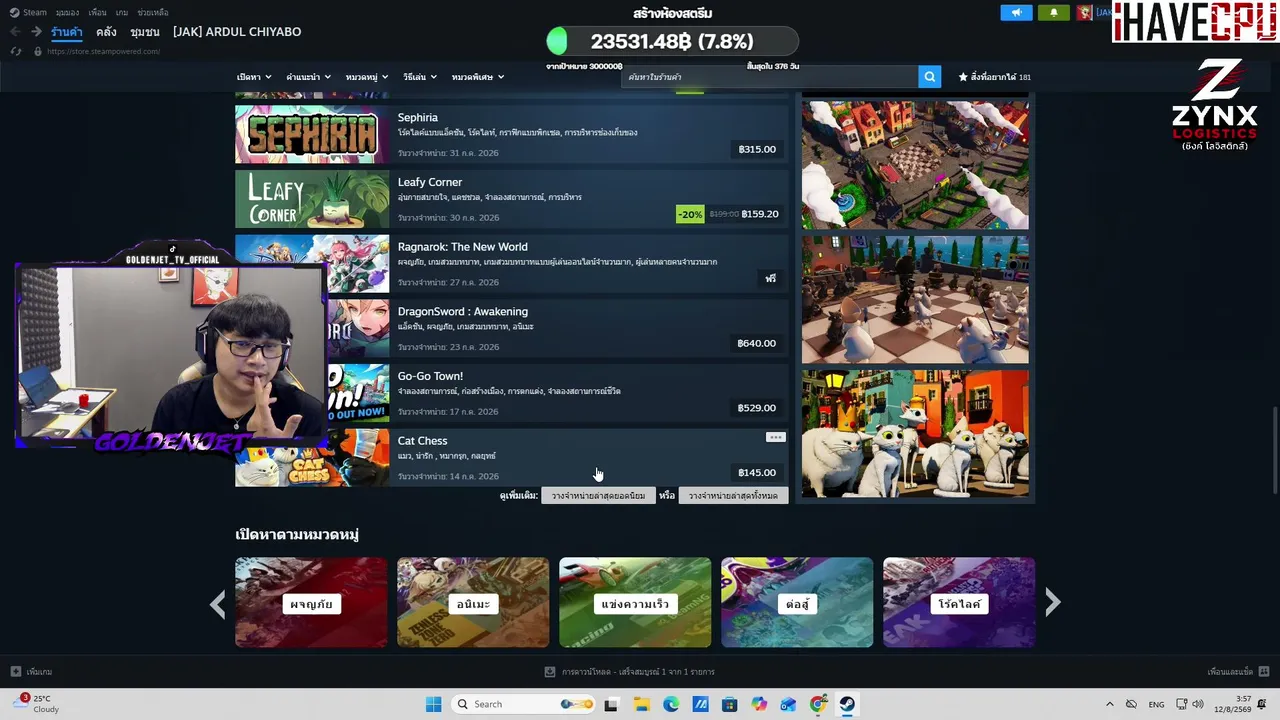The height and width of the screenshot is (720, 1280).
Task: Go forward with the Steam forward arrow
Action: point(36,32)
